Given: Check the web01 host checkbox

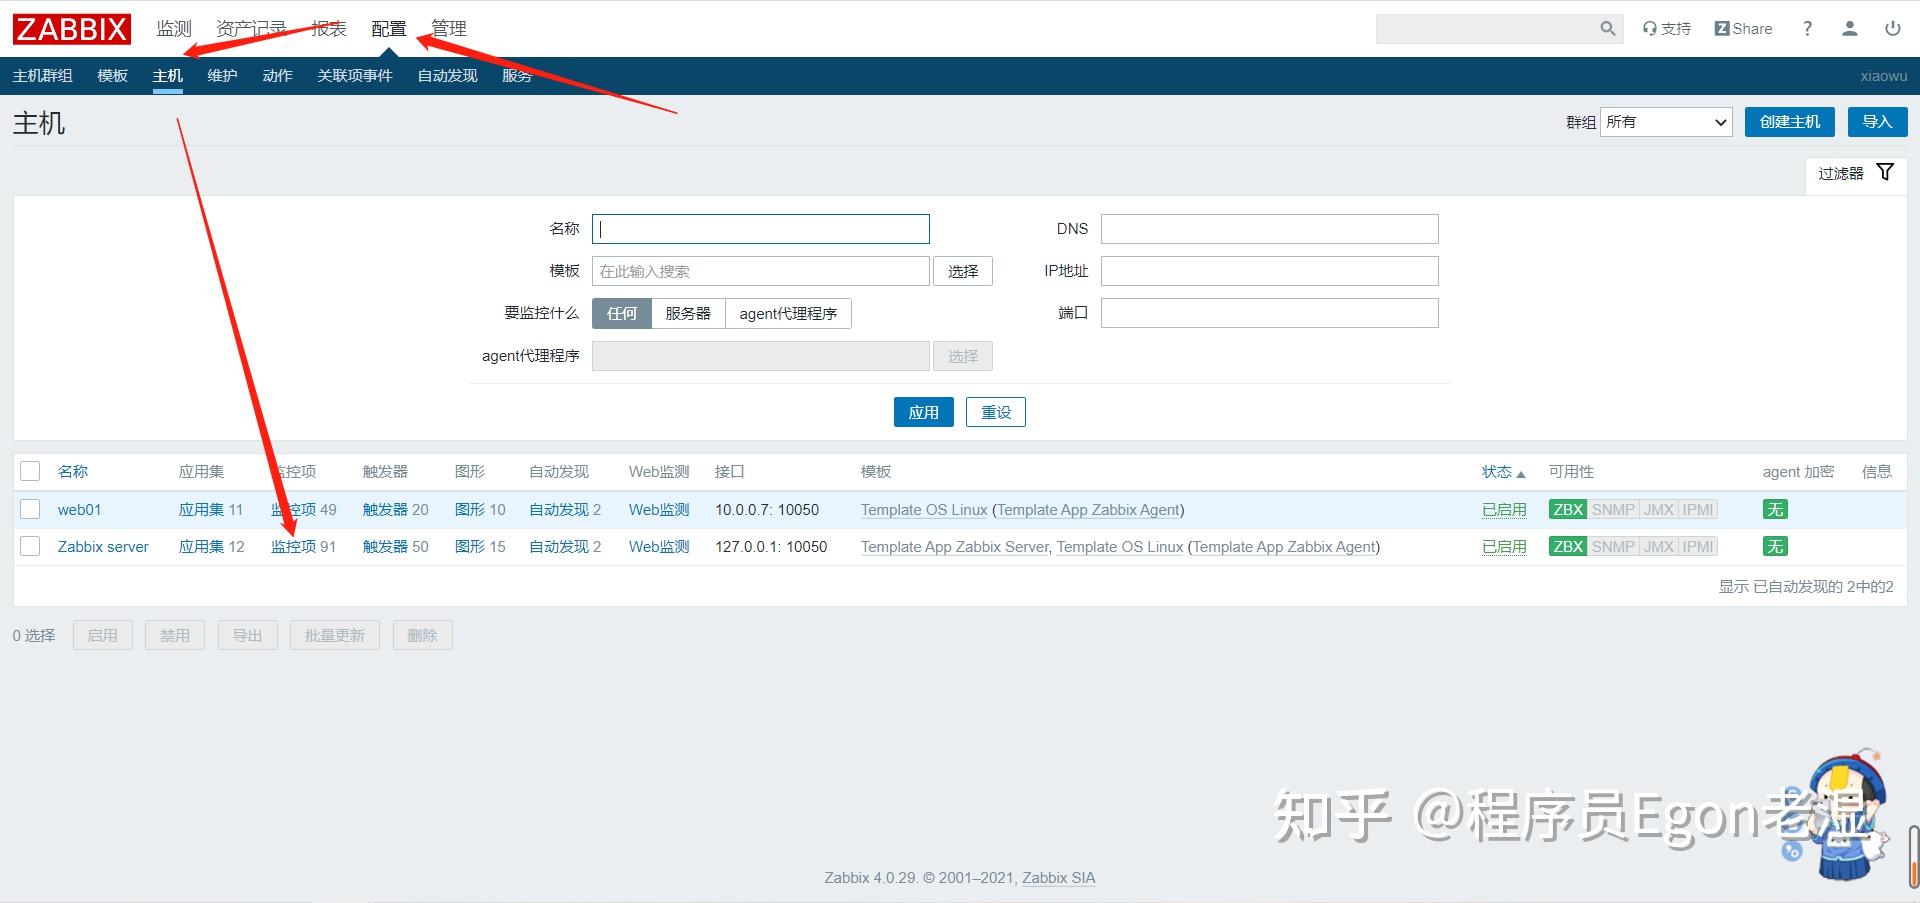Looking at the screenshot, I should pos(29,509).
